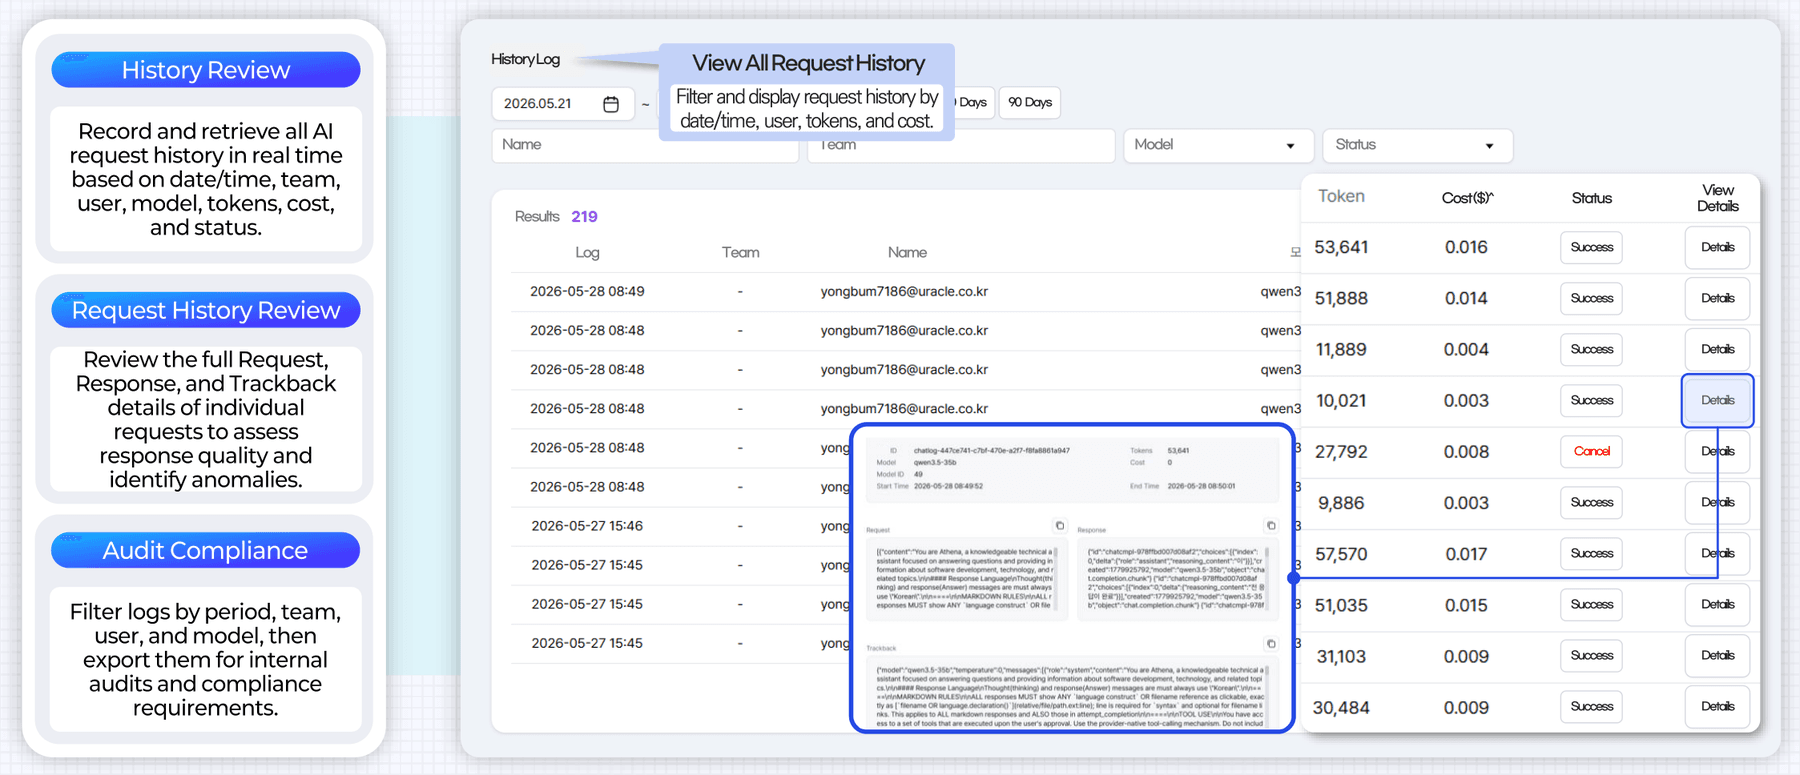
Task: Expand the Status dropdown filter
Action: click(1417, 145)
